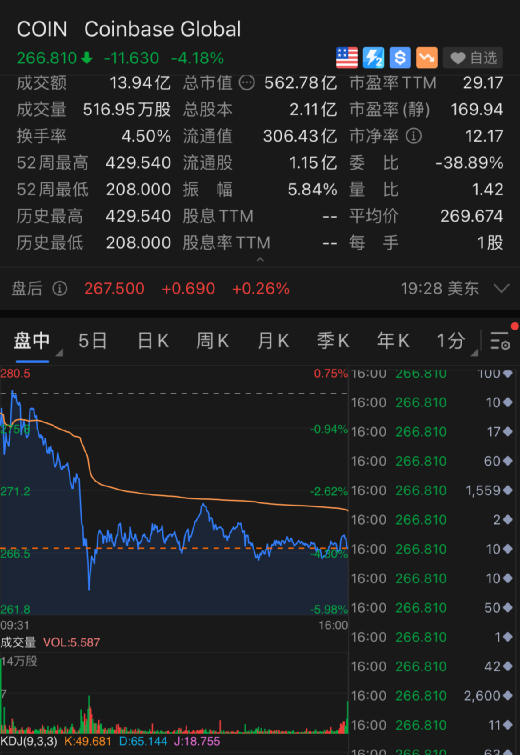Select the 盘中 intraday tab
Screen dimensions: 520x755
(32, 341)
